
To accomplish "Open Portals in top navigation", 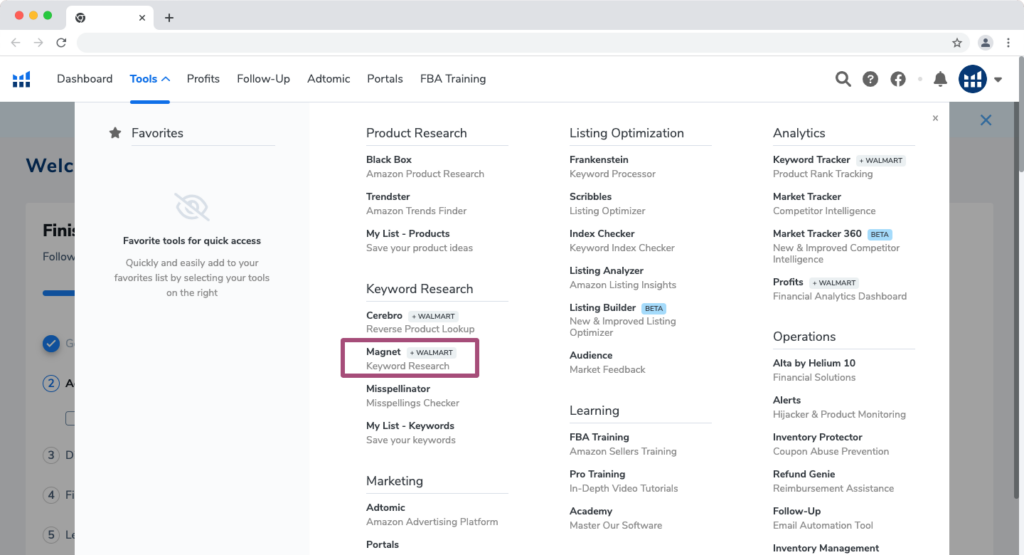I will click(x=385, y=79).
